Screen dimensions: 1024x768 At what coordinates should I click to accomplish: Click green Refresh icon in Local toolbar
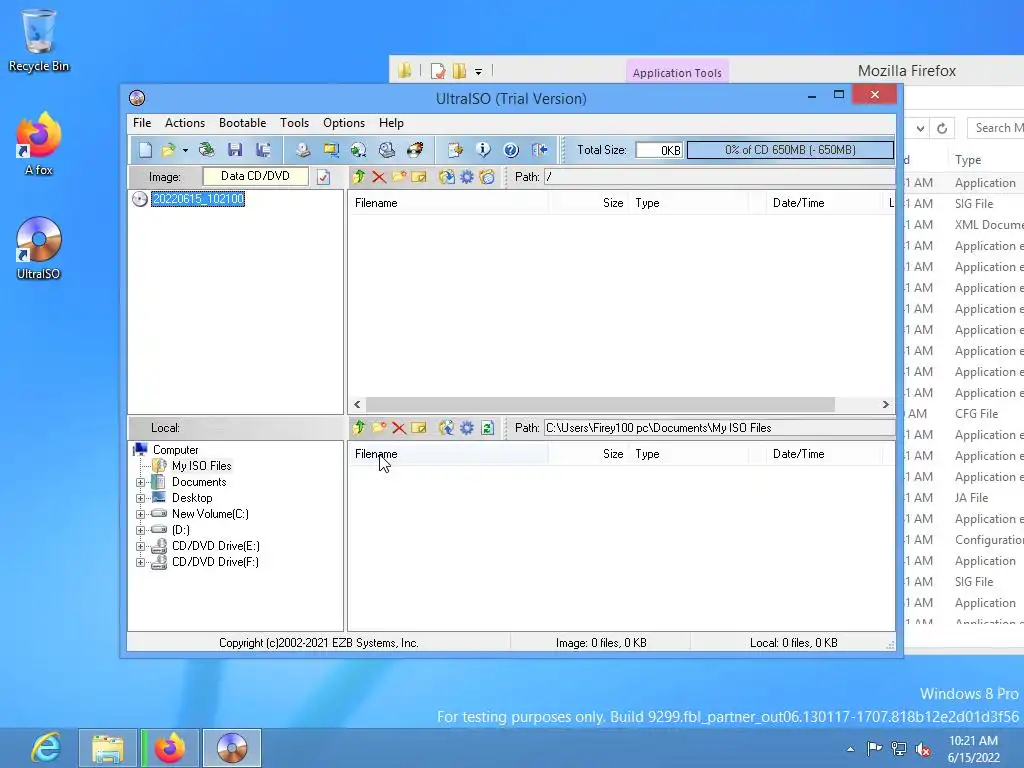click(x=487, y=428)
